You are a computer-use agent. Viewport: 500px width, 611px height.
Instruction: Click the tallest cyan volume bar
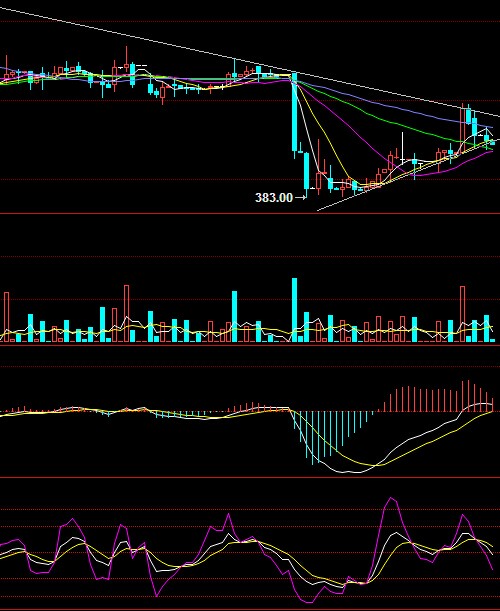[x=295, y=310]
